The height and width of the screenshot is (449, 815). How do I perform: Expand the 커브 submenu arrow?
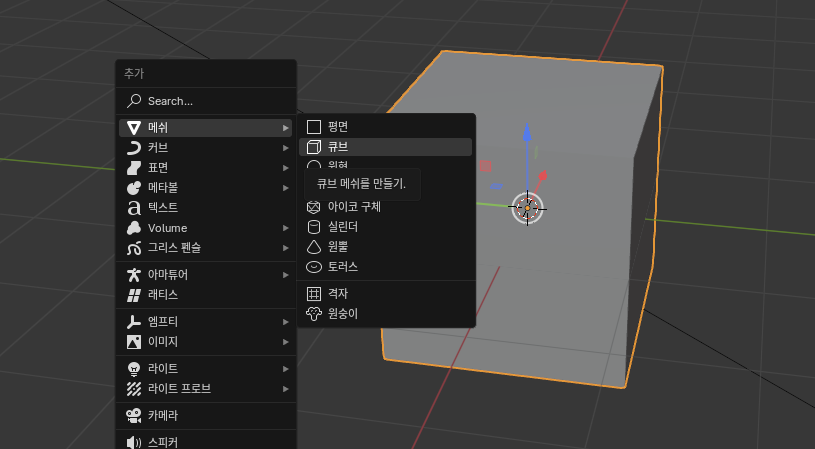click(x=285, y=148)
